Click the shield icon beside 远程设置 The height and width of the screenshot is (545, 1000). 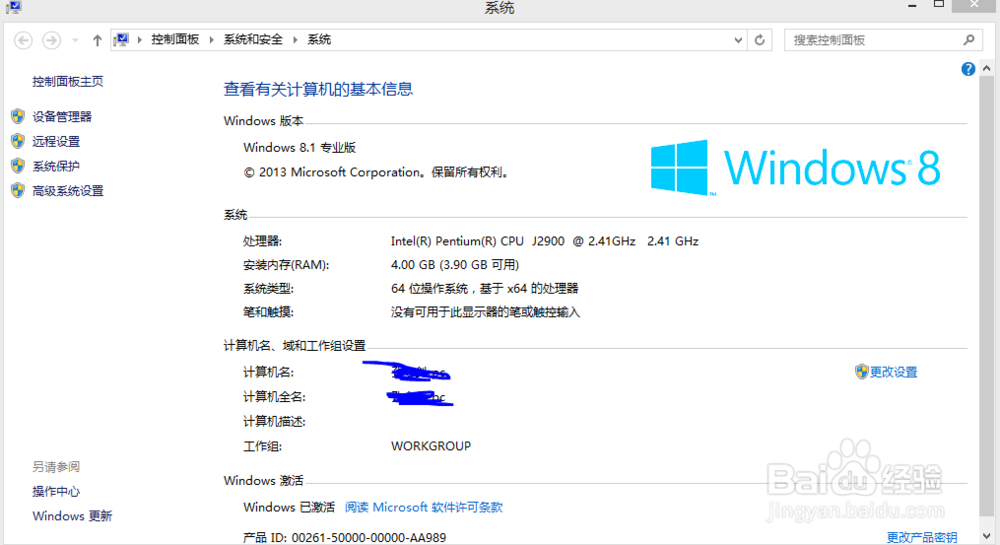click(18, 141)
